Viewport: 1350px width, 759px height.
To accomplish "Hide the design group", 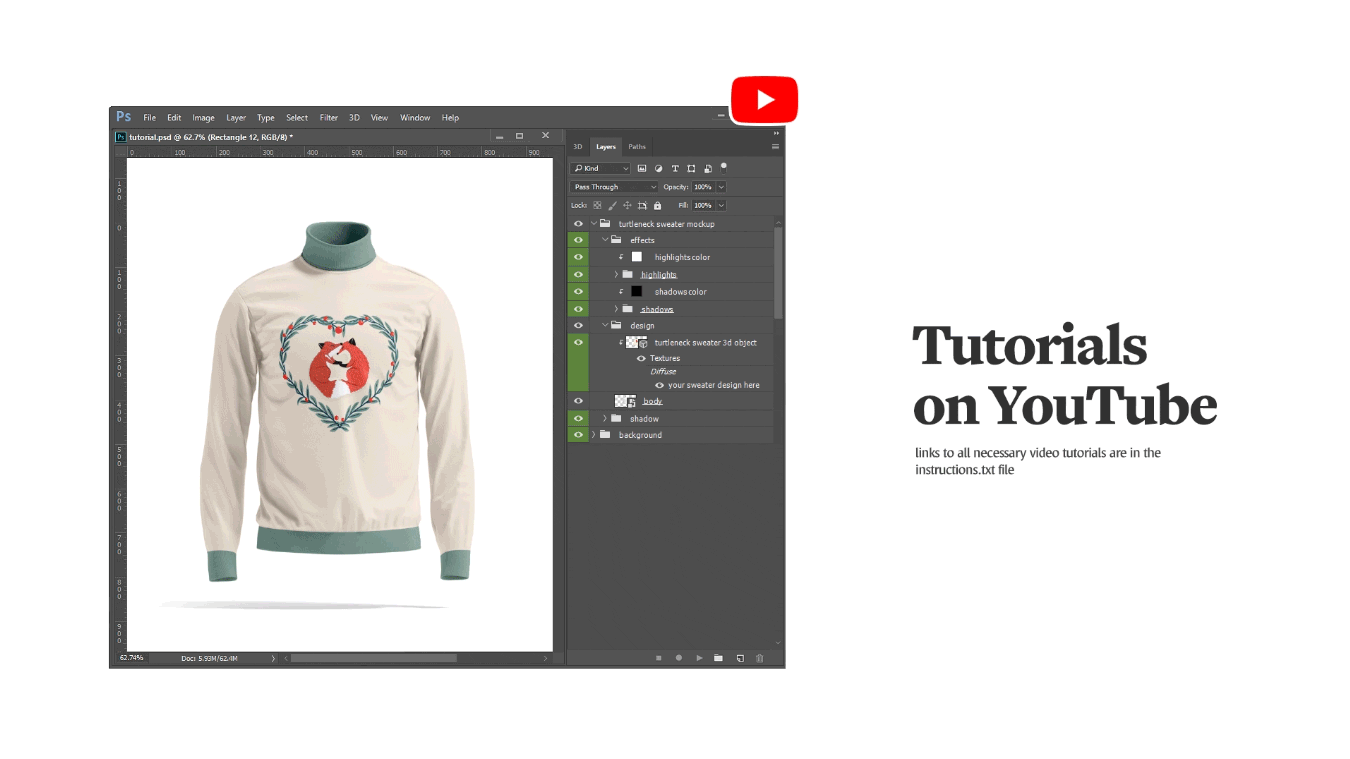I will [578, 325].
